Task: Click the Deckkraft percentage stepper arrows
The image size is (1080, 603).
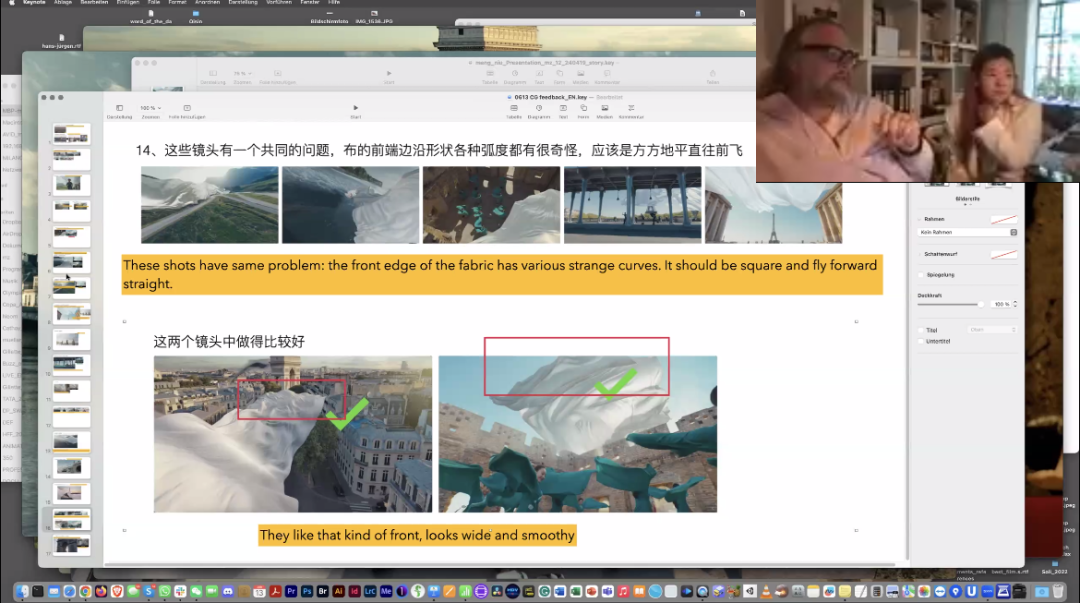Action: point(1015,304)
